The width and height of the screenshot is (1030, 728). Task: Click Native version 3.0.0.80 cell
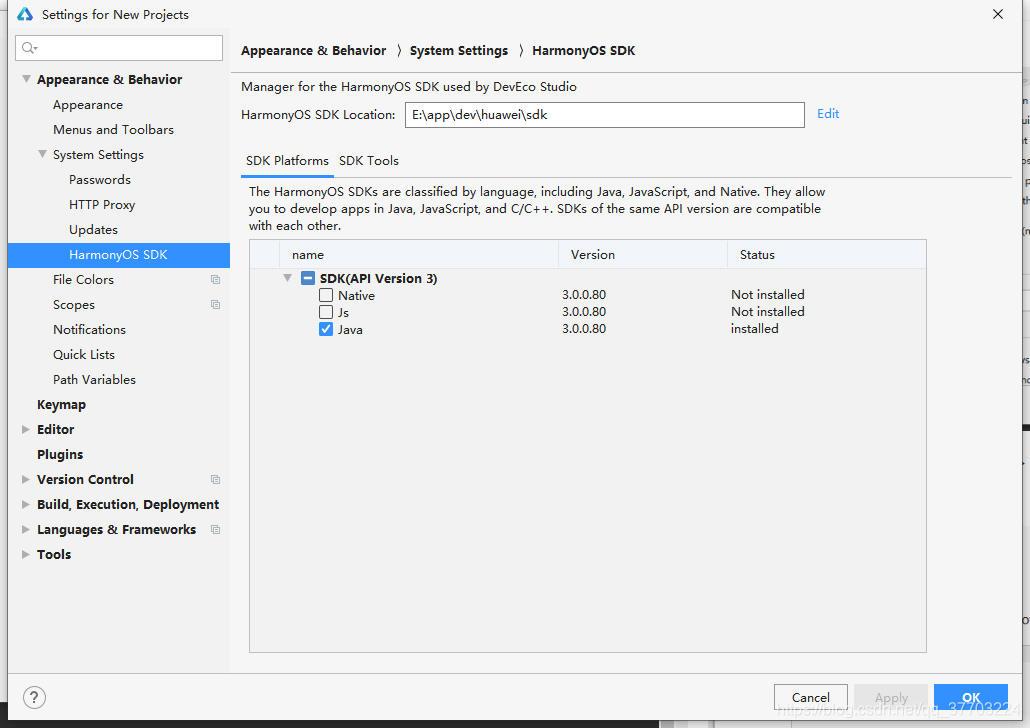584,295
